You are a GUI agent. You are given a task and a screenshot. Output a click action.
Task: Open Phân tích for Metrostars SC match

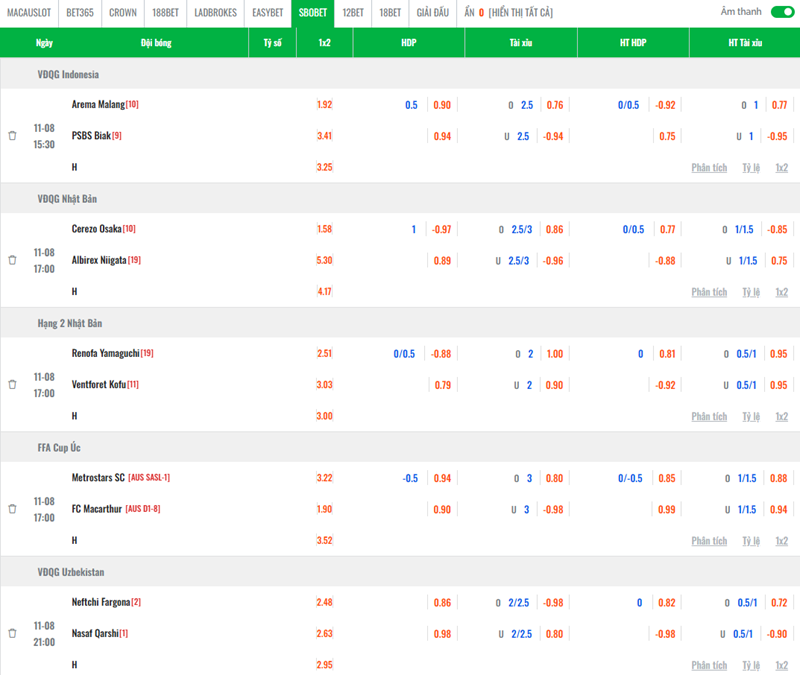709,541
